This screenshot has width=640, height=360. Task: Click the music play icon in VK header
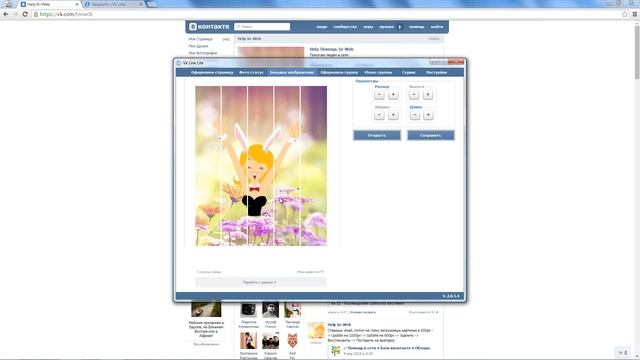400,27
